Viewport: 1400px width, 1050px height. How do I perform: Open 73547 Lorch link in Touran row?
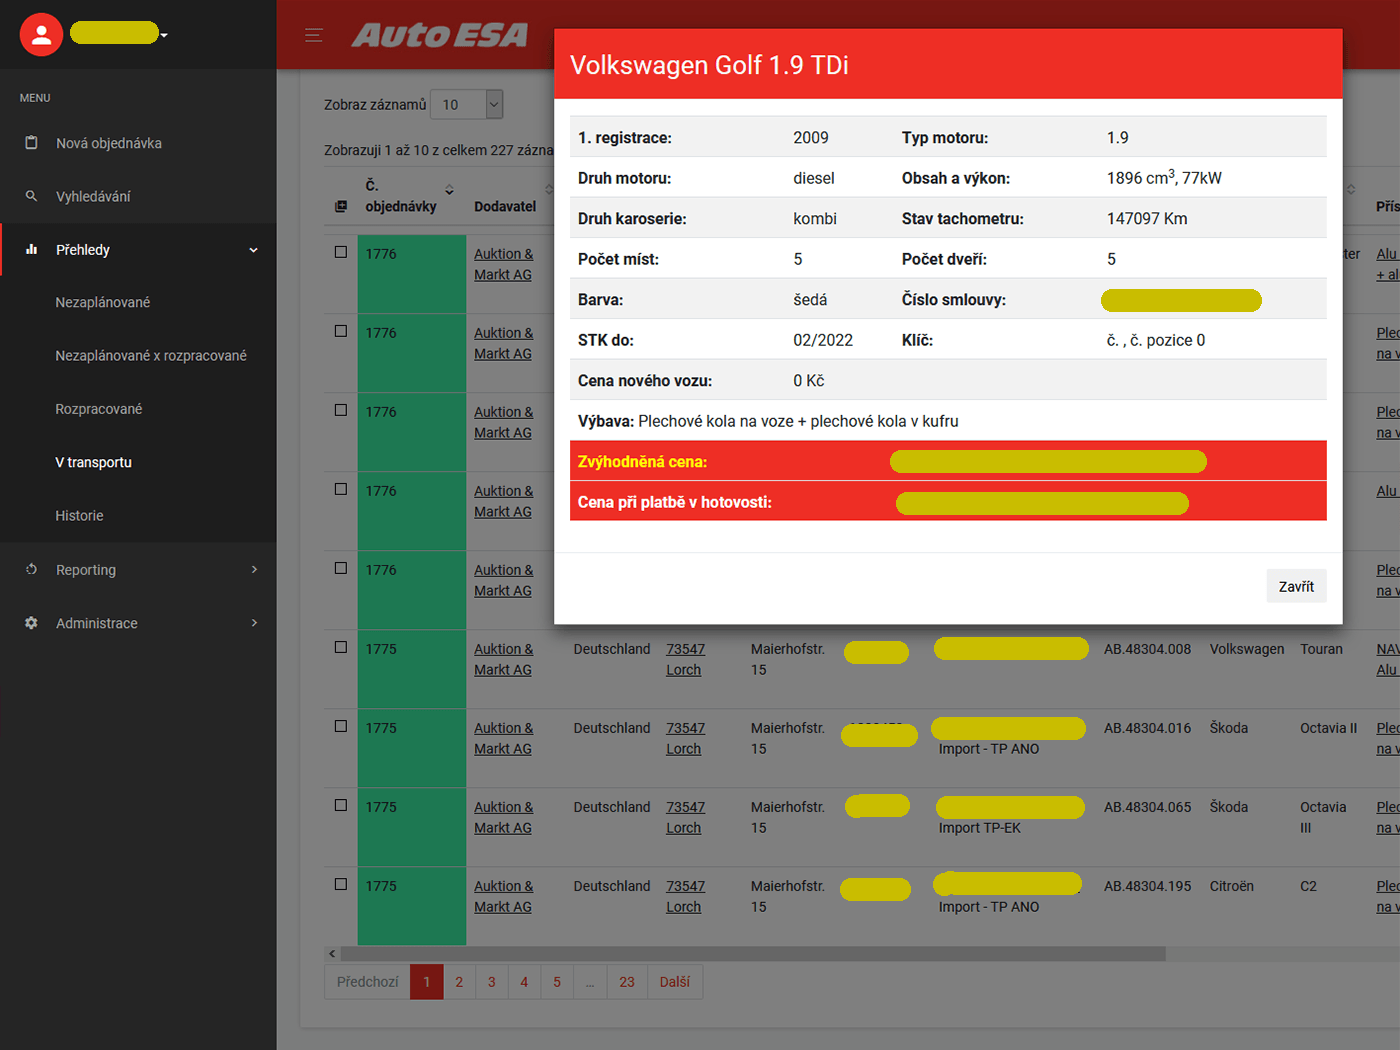(686, 659)
